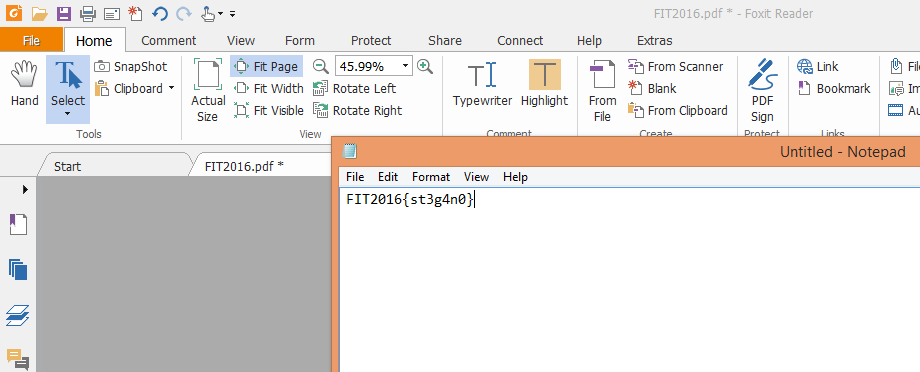The width and height of the screenshot is (920, 372).
Task: Set the view to Actual Size
Action: (x=208, y=90)
